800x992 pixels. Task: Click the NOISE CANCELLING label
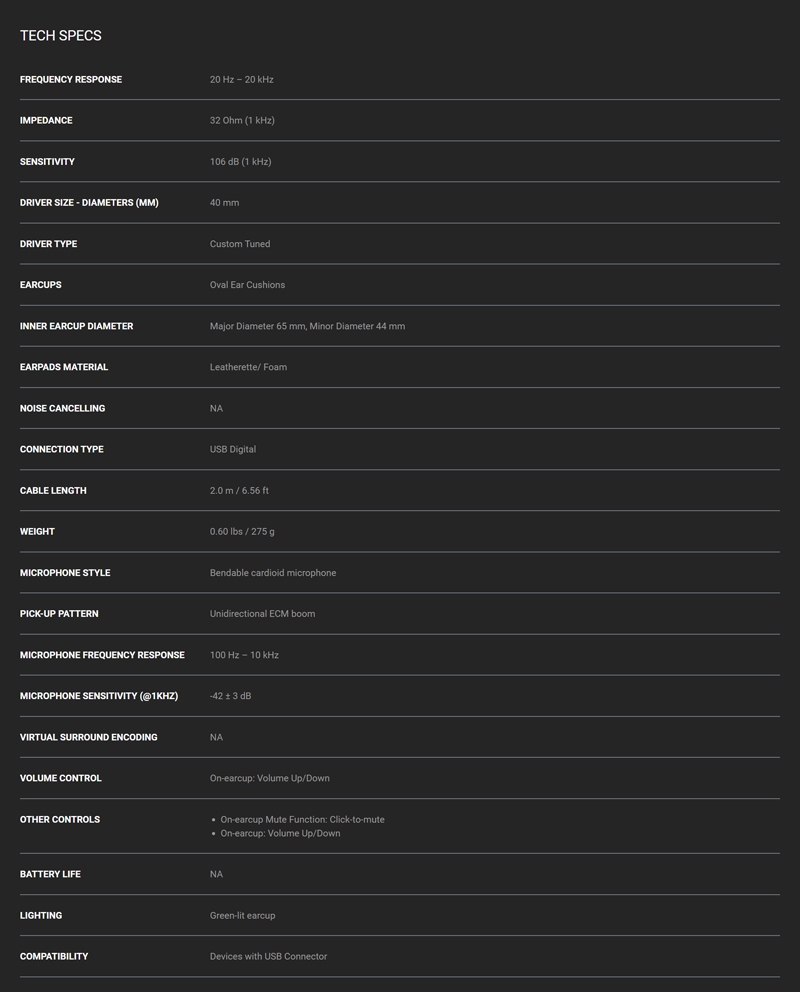63,408
